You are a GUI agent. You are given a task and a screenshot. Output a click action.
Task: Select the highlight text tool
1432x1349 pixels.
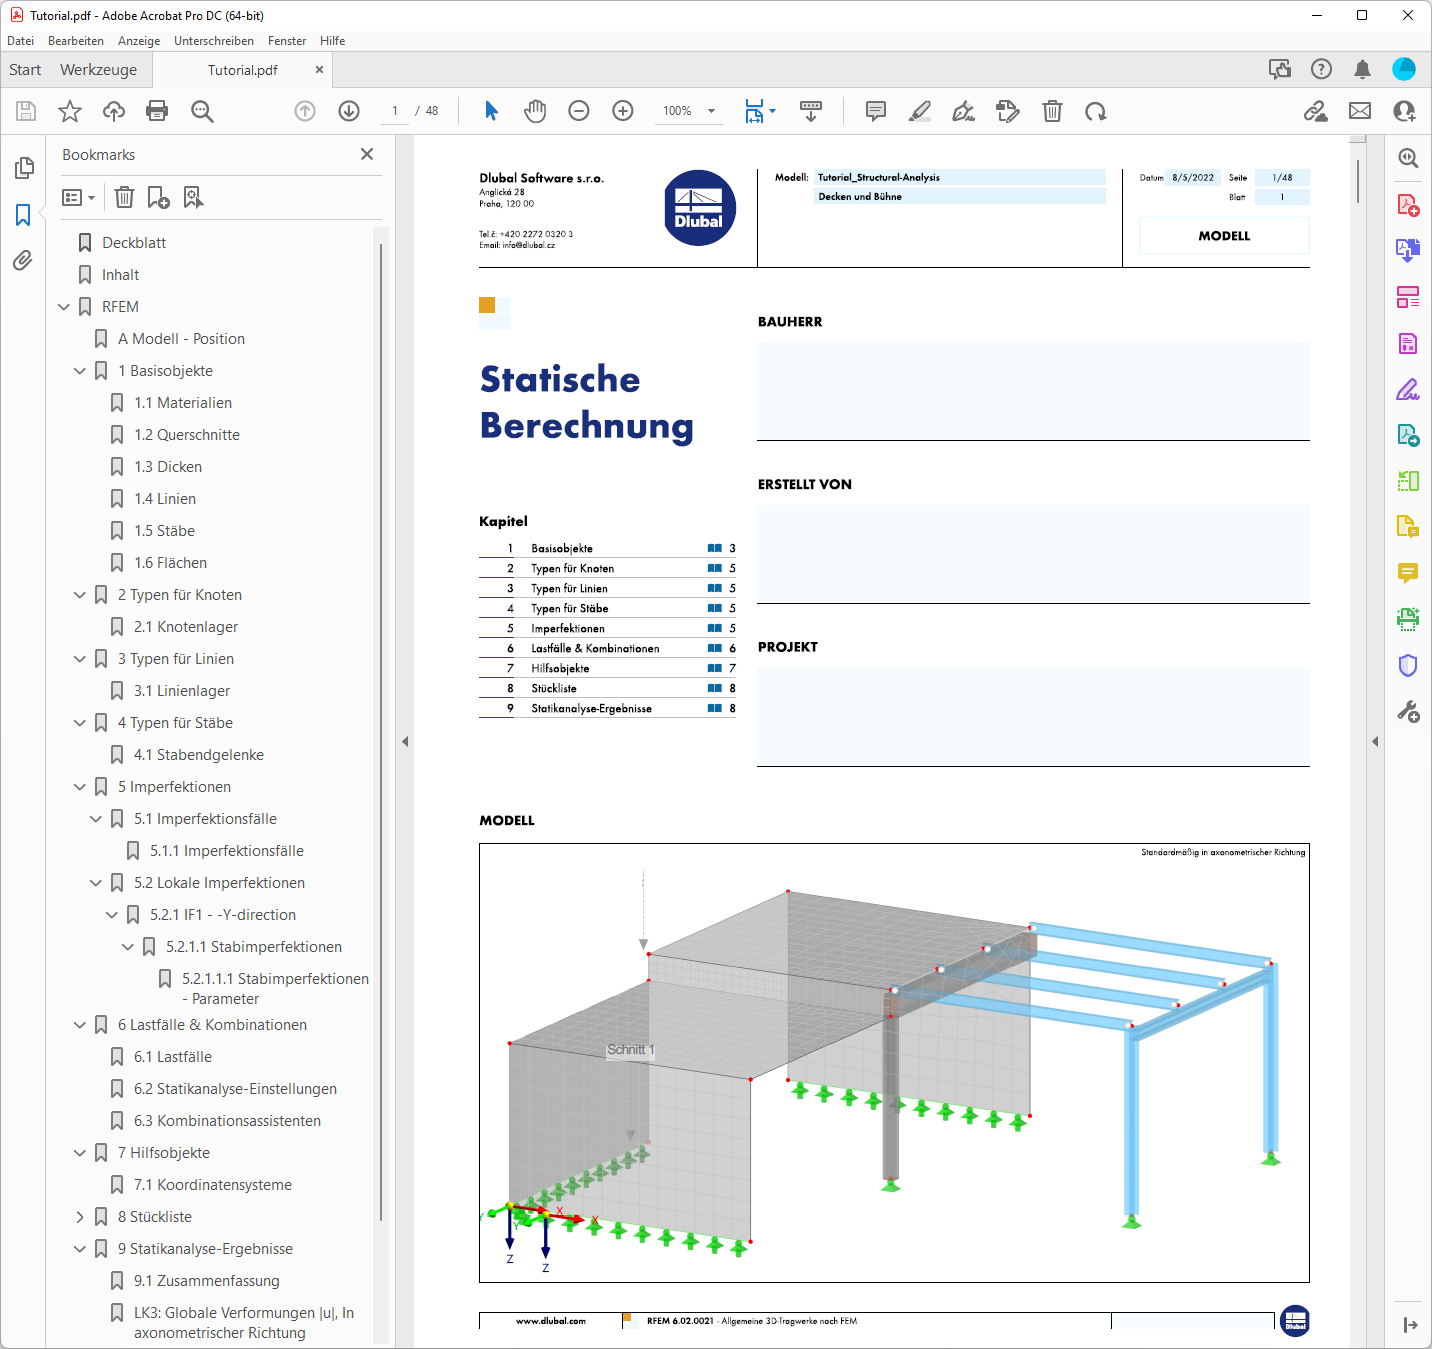(x=920, y=111)
